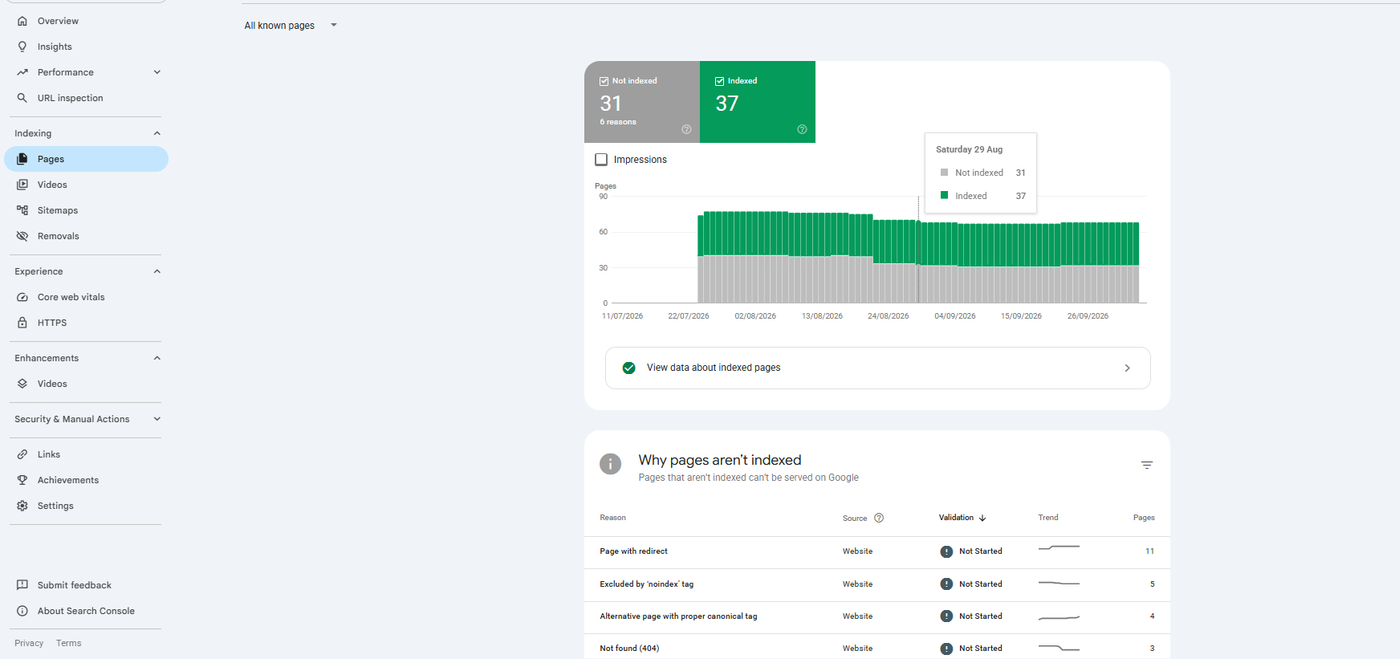
Task: Click the Pages column header in table
Action: [x=1144, y=518]
